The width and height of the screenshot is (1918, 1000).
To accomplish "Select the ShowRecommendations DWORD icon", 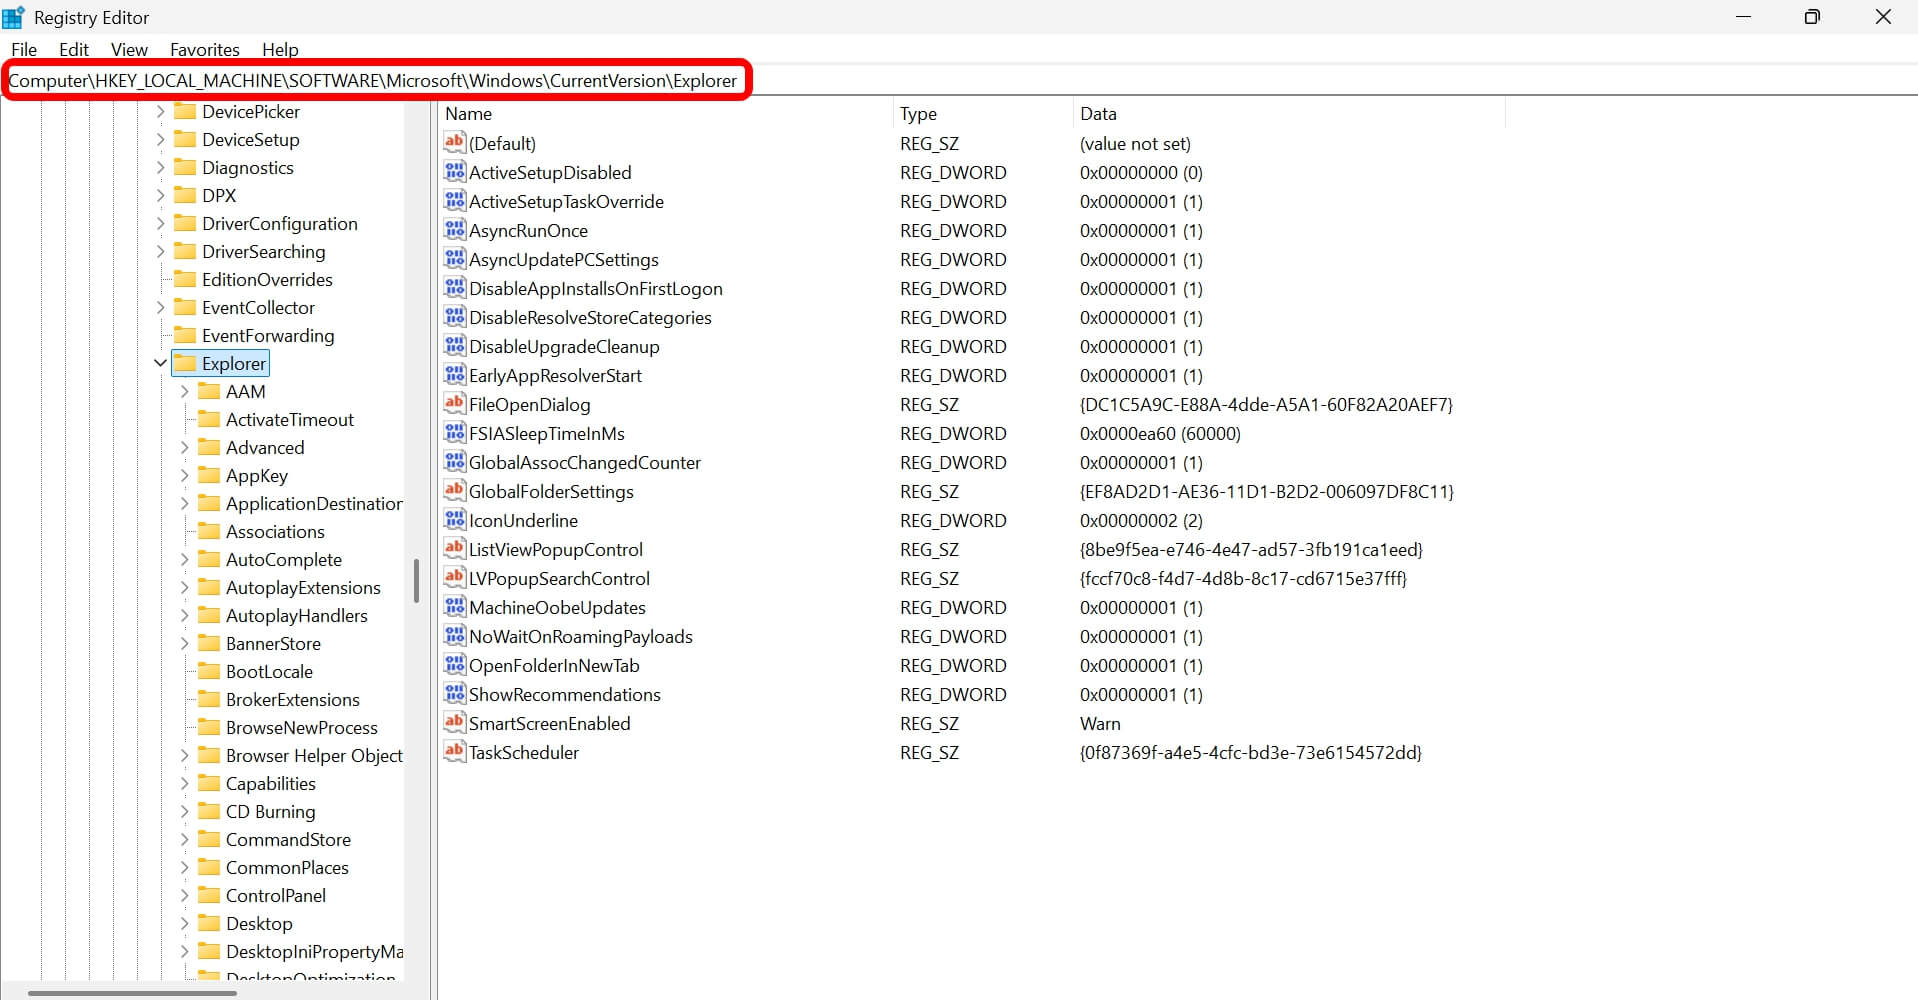I will 455,693.
